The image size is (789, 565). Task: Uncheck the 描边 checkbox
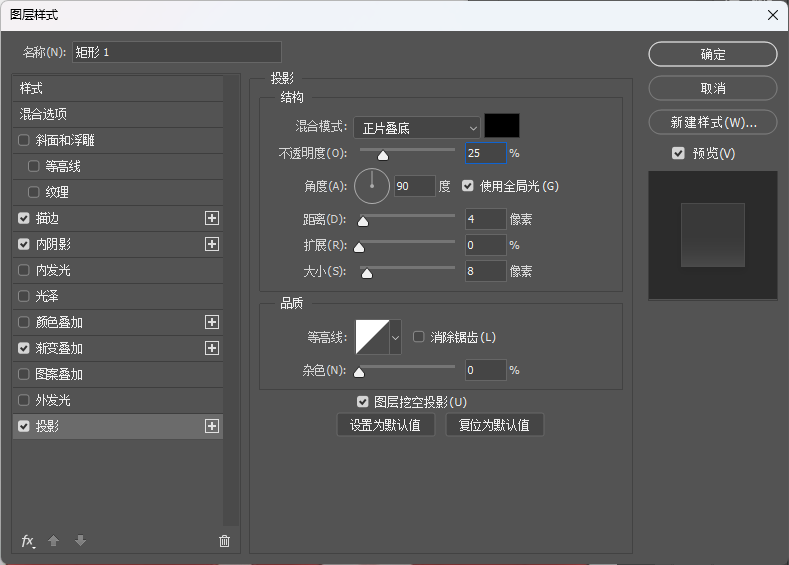[24, 218]
